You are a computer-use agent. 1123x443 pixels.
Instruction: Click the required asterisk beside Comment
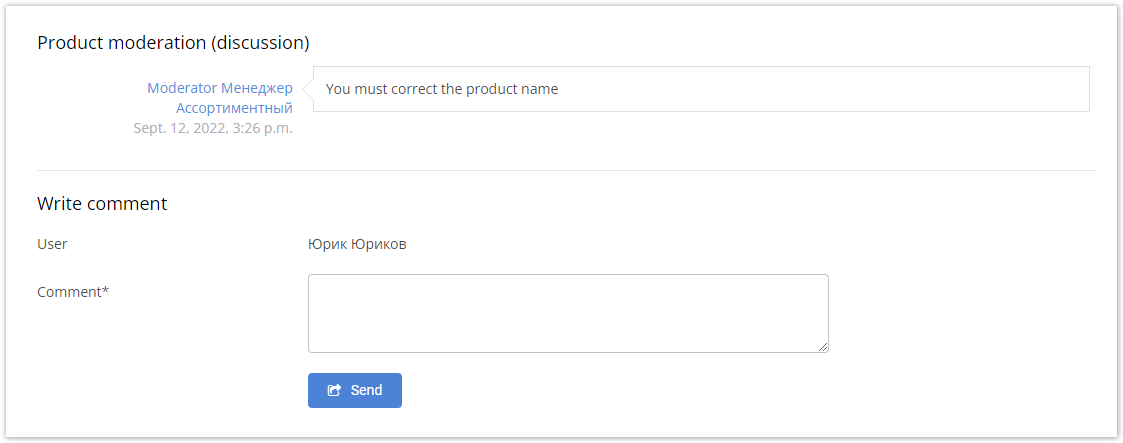tap(106, 291)
